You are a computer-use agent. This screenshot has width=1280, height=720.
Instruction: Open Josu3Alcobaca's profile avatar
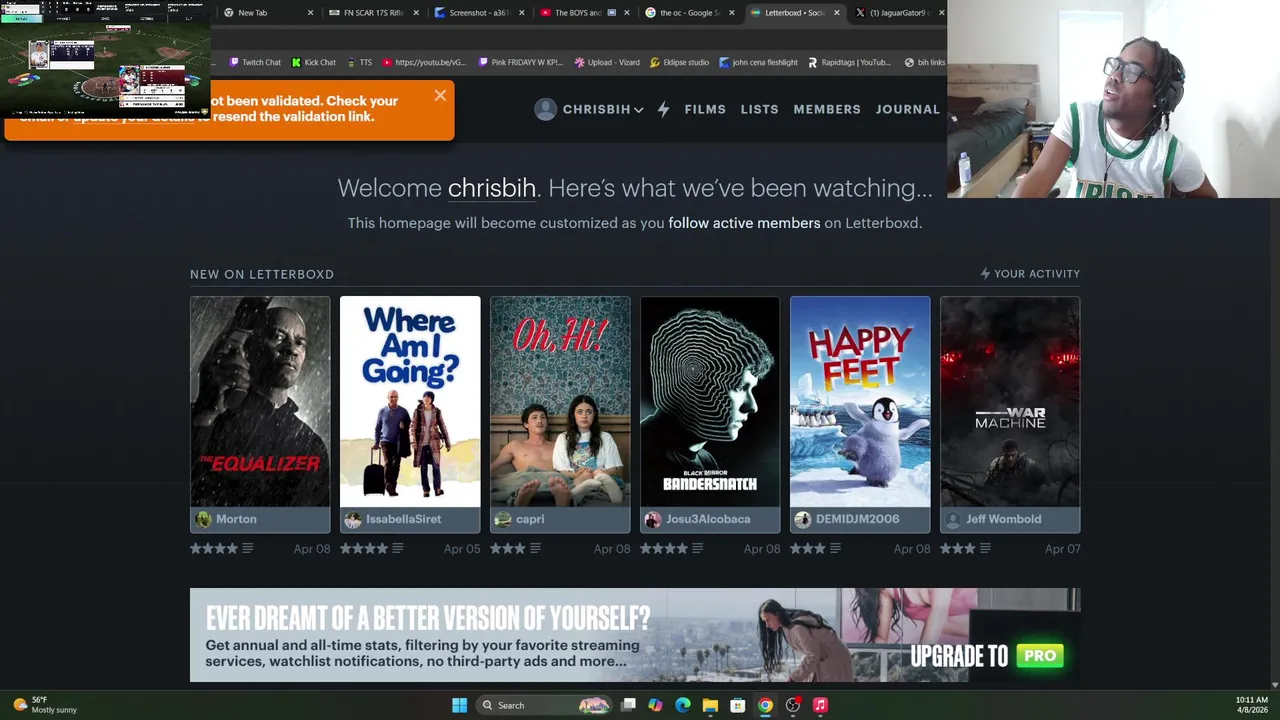point(653,519)
